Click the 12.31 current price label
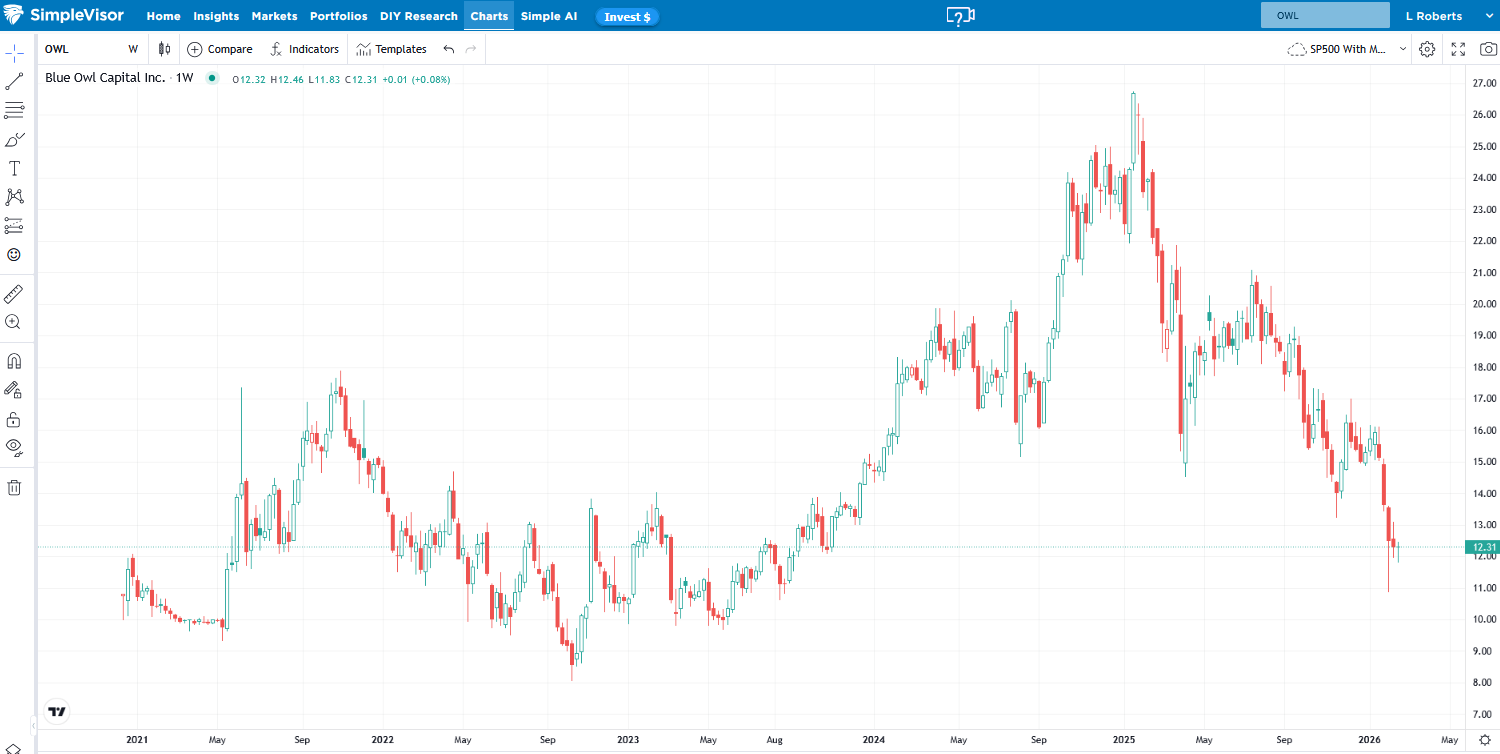Screen dimensions: 1500x754 (x=1483, y=547)
